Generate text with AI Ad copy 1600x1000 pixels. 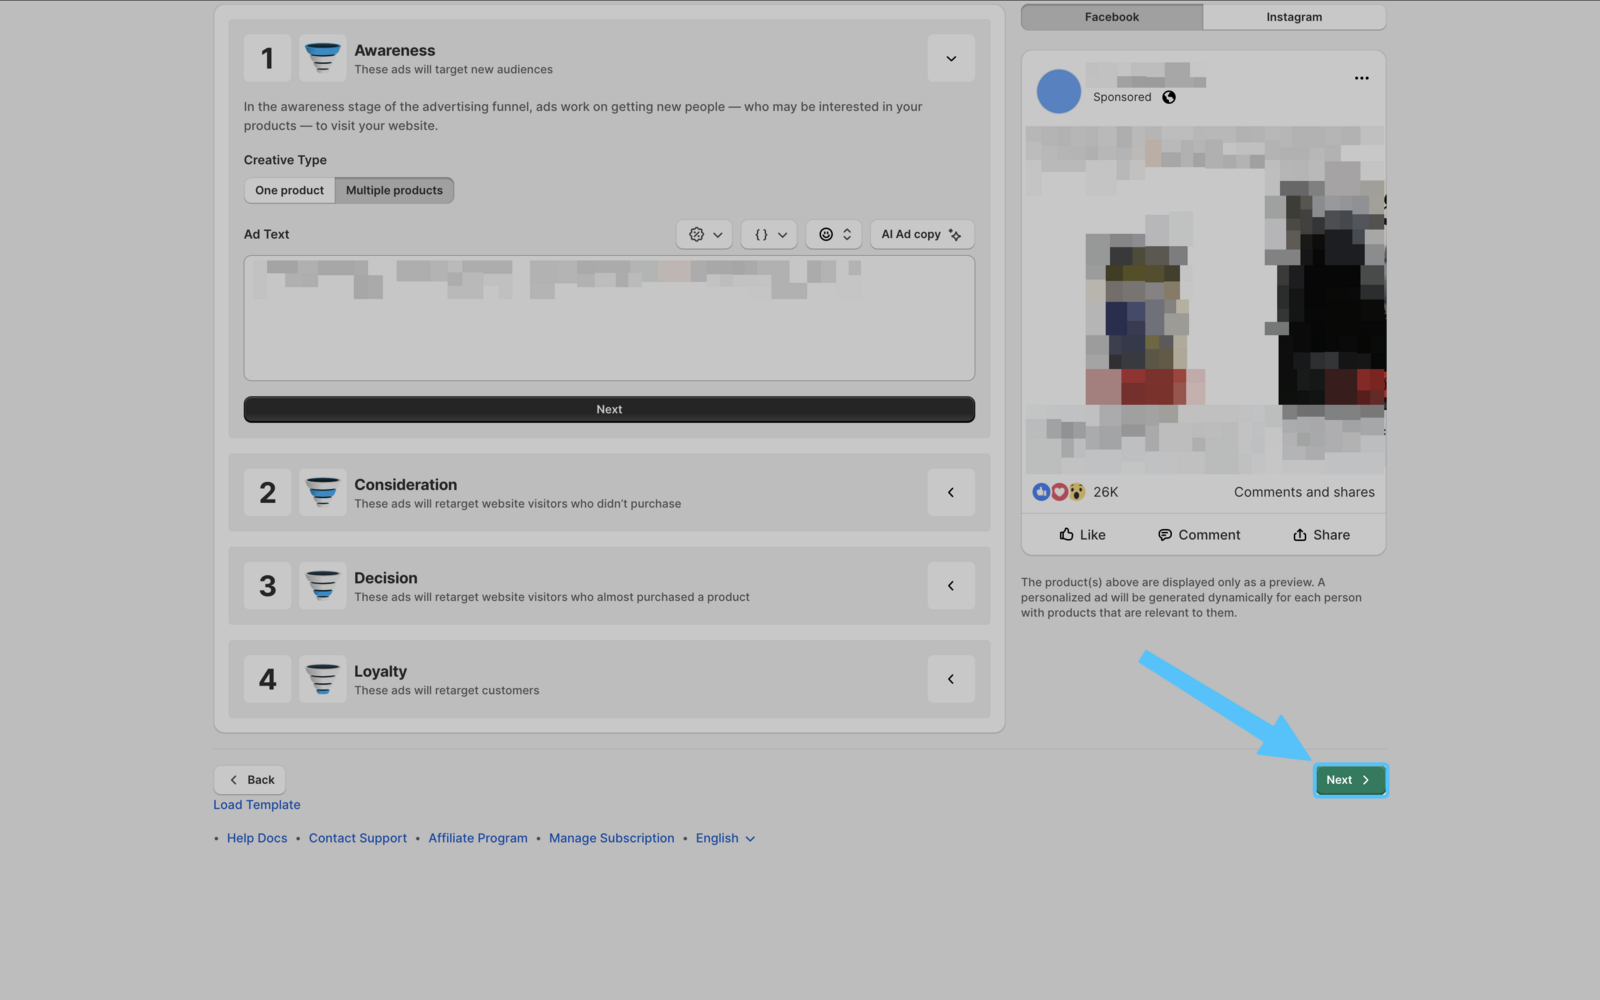click(921, 234)
